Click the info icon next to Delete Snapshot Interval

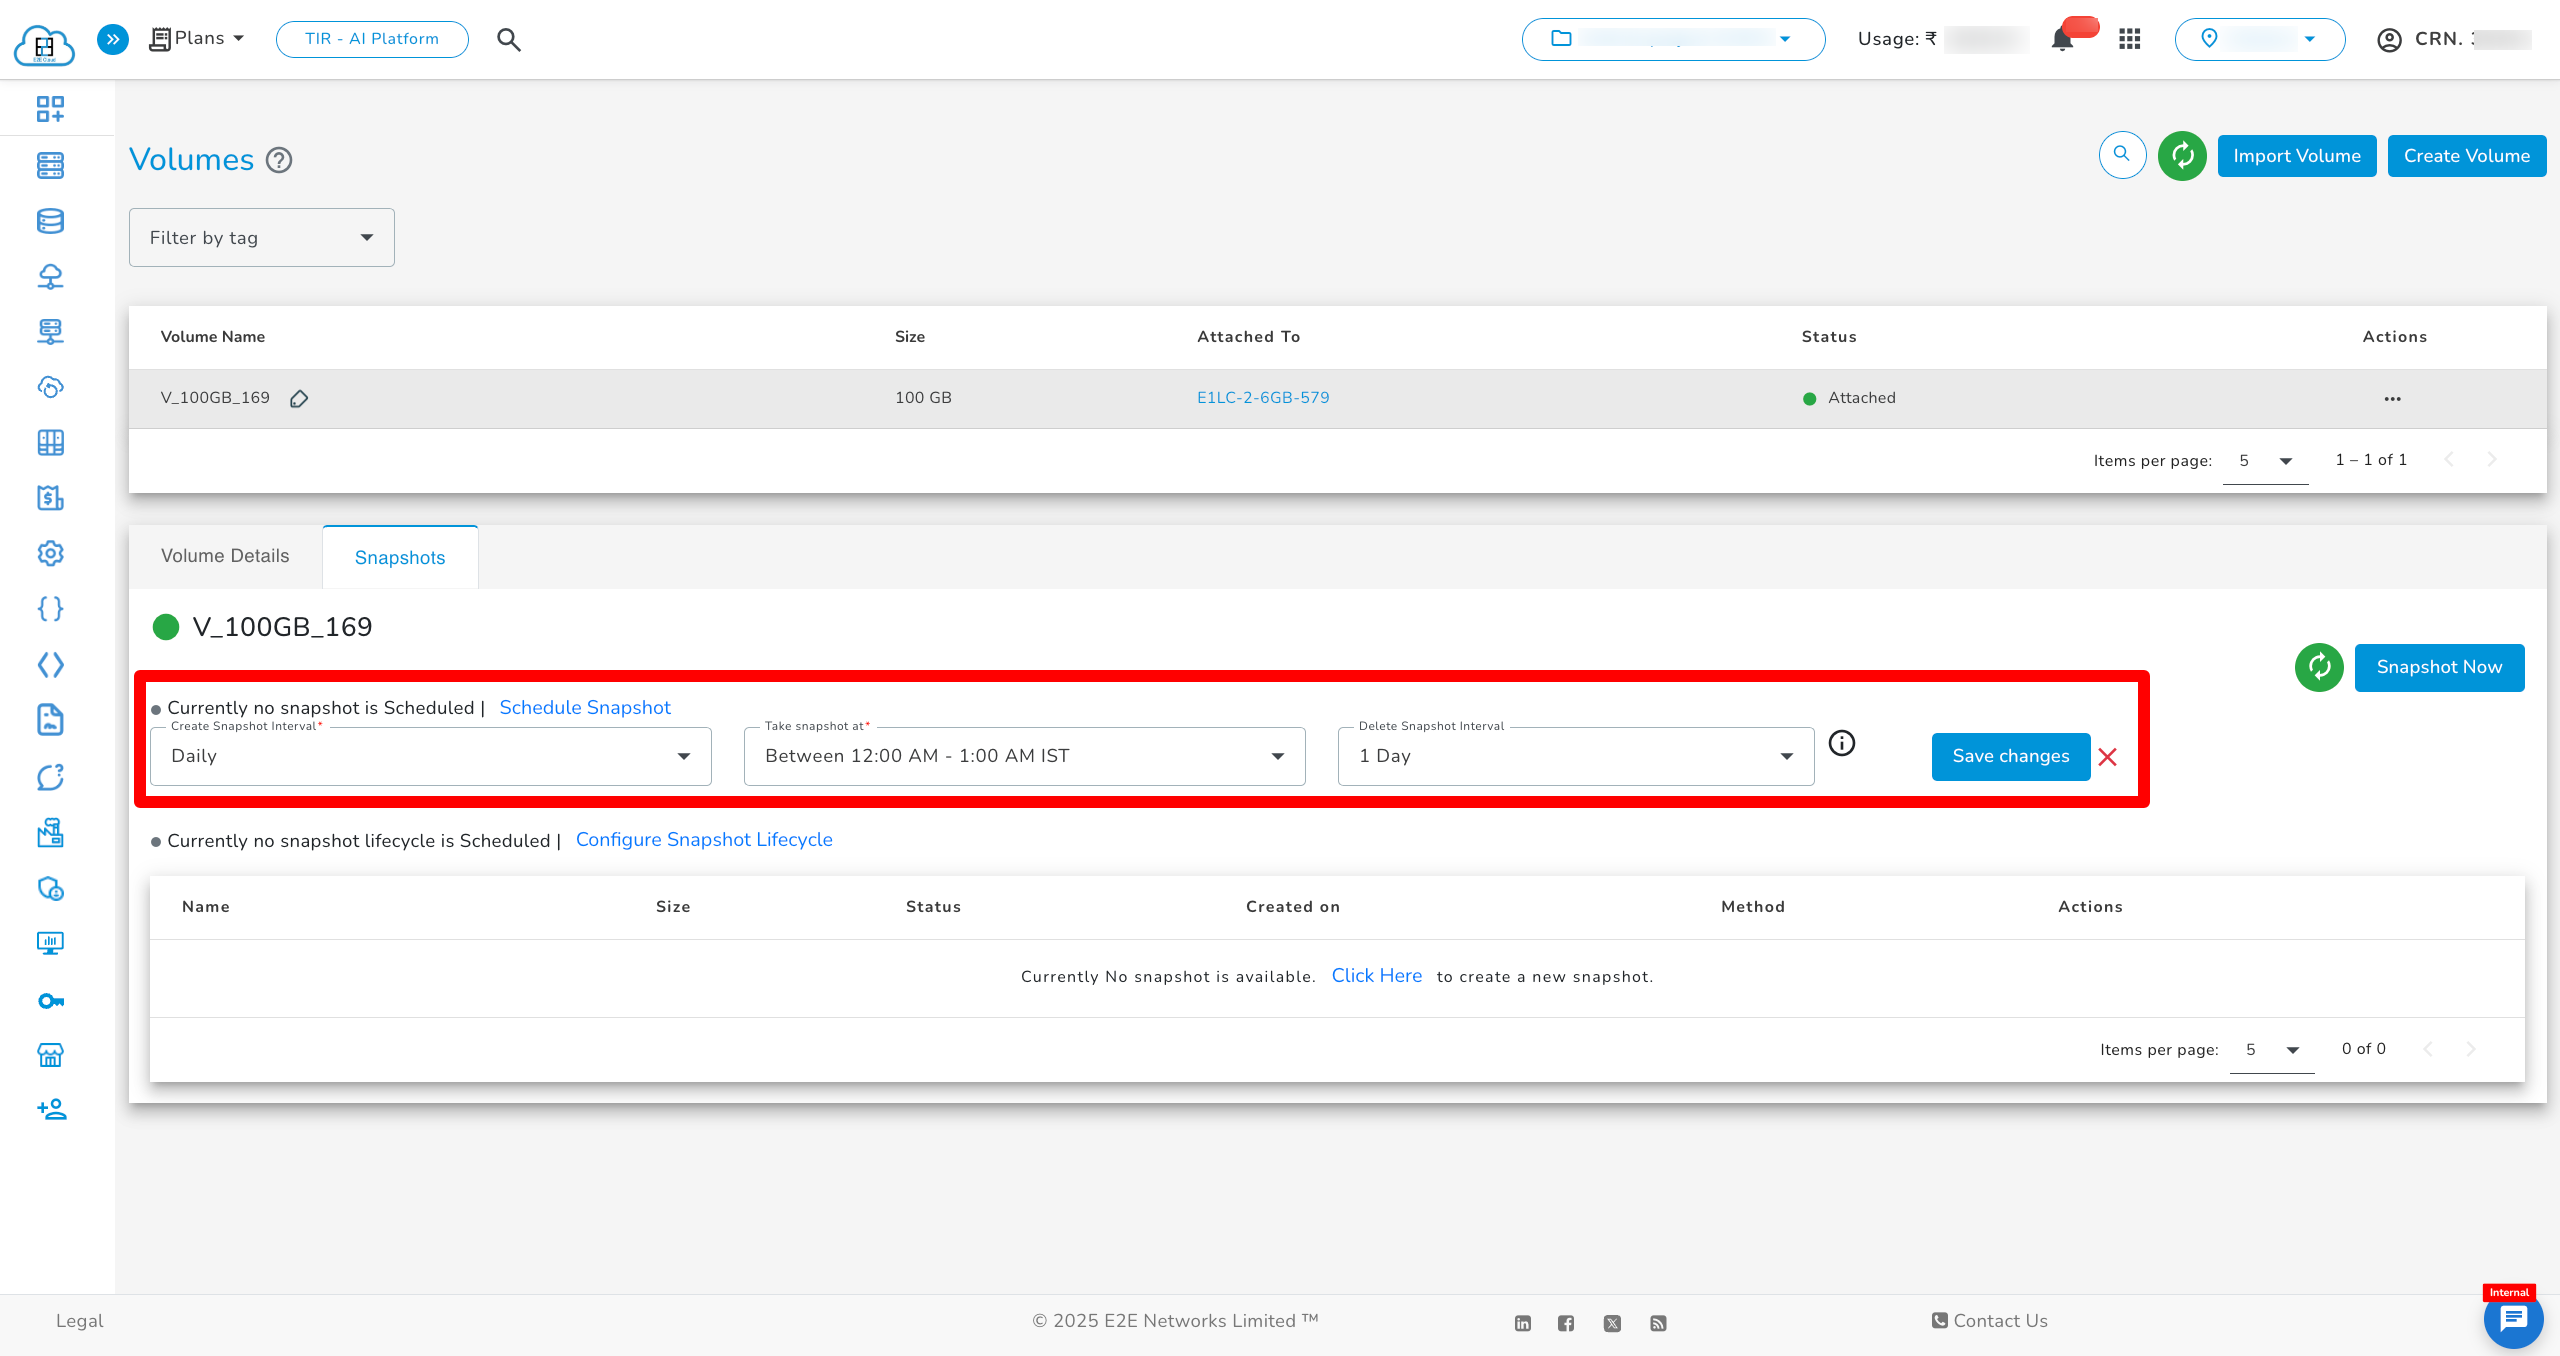click(1841, 743)
